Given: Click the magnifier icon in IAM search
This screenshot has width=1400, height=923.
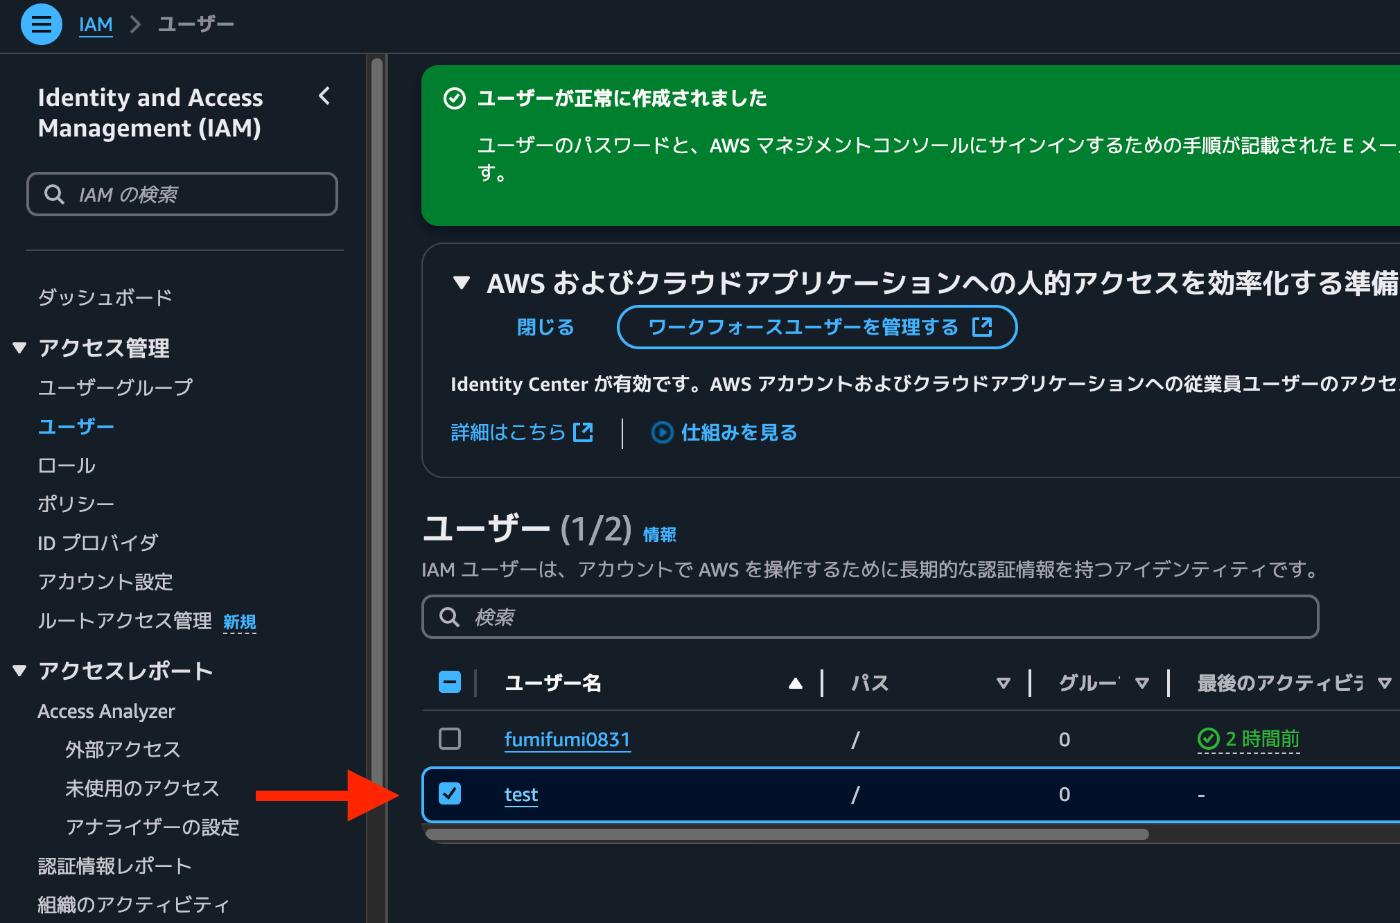Looking at the screenshot, I should pos(54,194).
